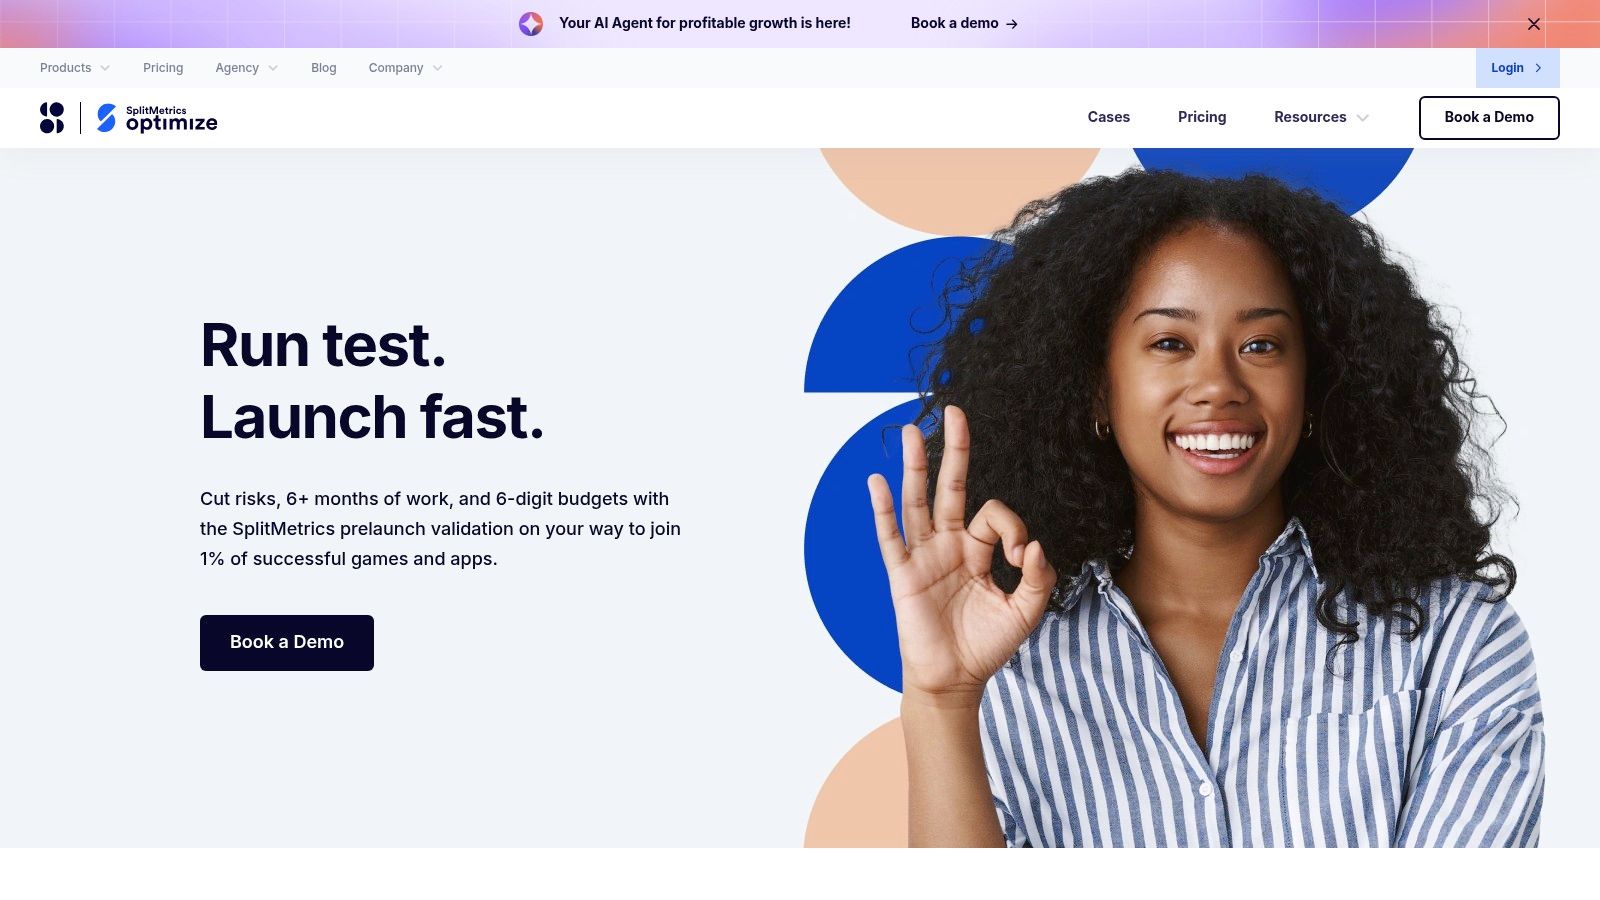Select Pricing in main navigation
This screenshot has height=900, width=1600.
pos(1202,117)
